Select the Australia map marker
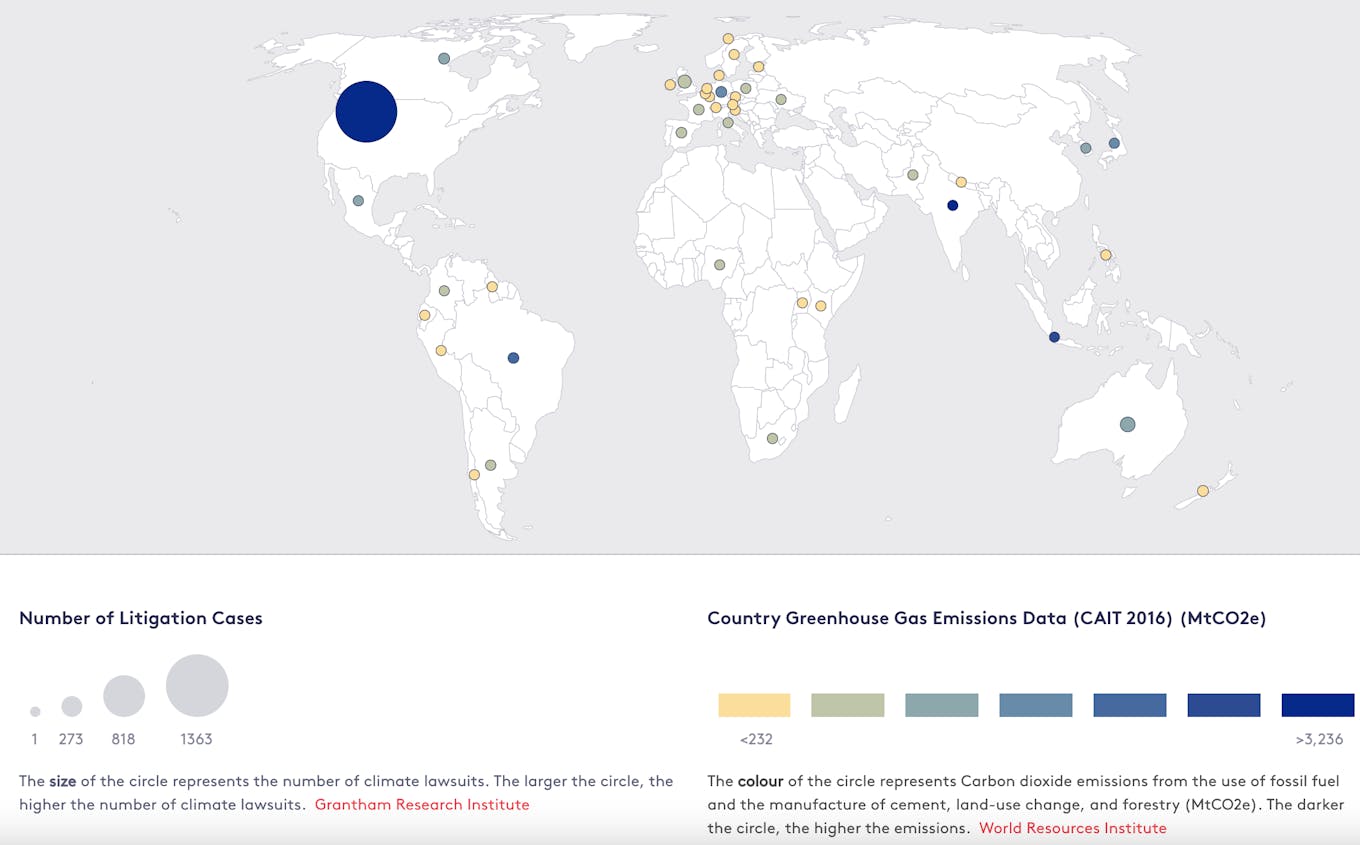 click(x=1128, y=424)
